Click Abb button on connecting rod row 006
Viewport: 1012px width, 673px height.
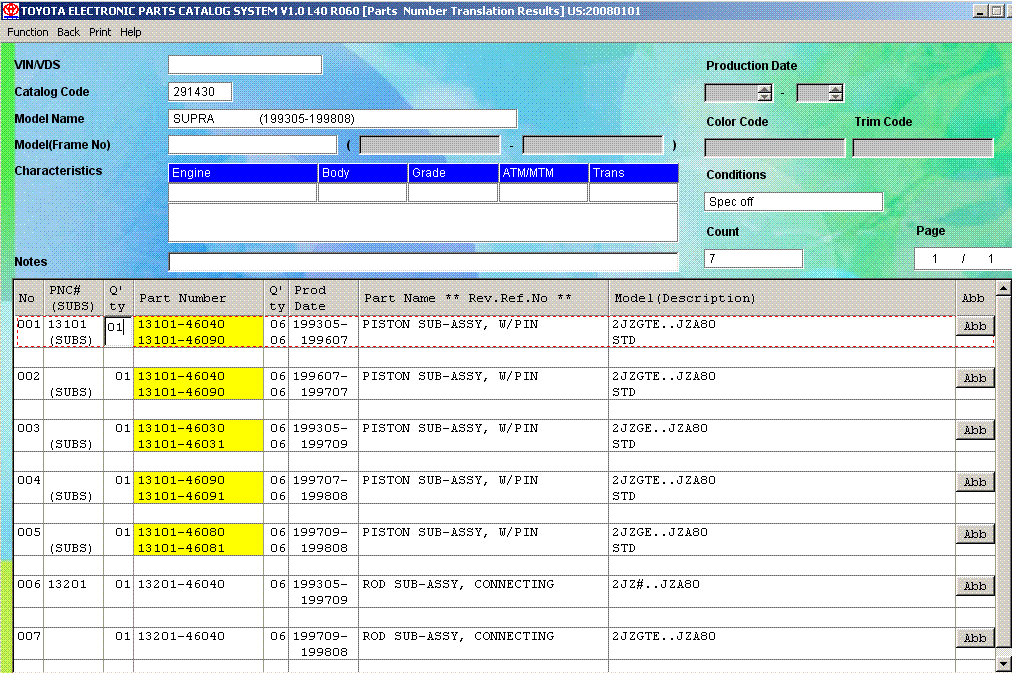point(974,586)
